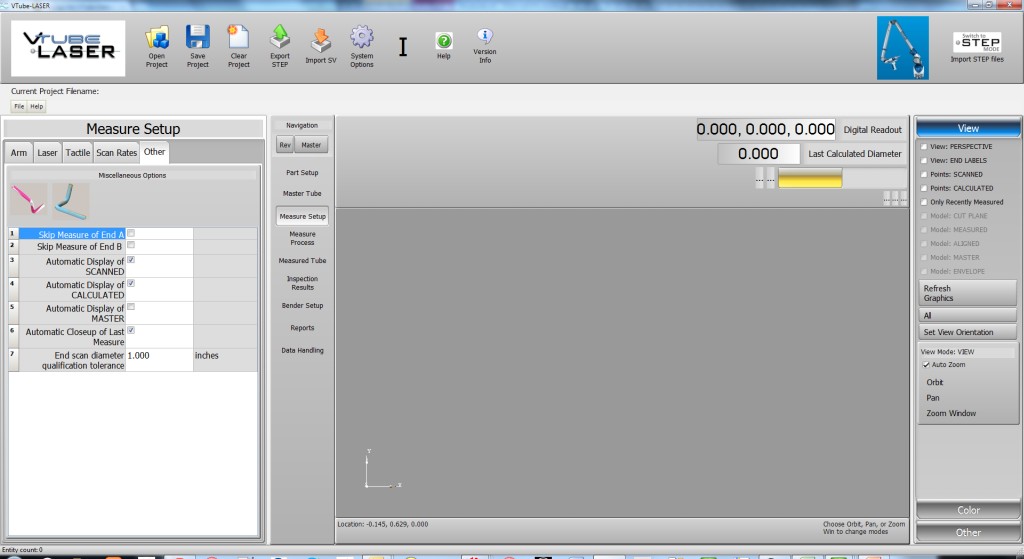Image resolution: width=1024 pixels, height=559 pixels.
Task: Switch to the Laser tab
Action: (x=47, y=153)
